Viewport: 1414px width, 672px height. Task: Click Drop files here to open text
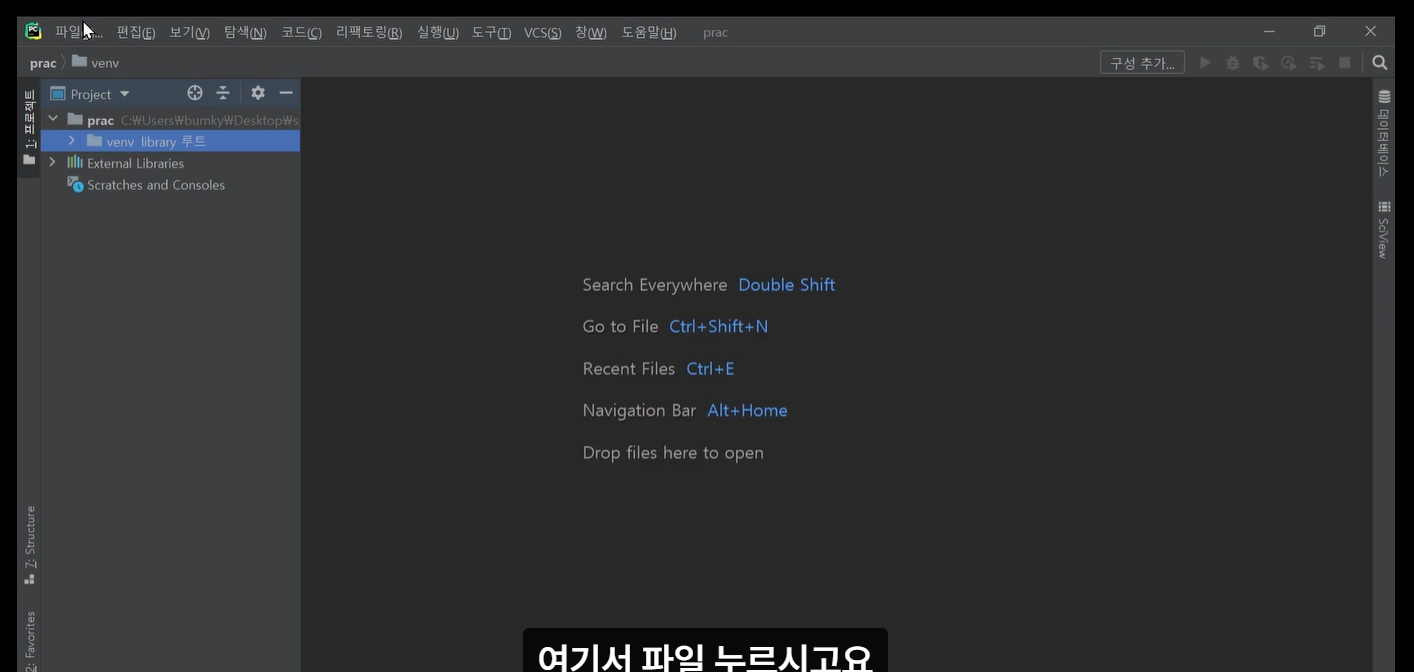[673, 453]
